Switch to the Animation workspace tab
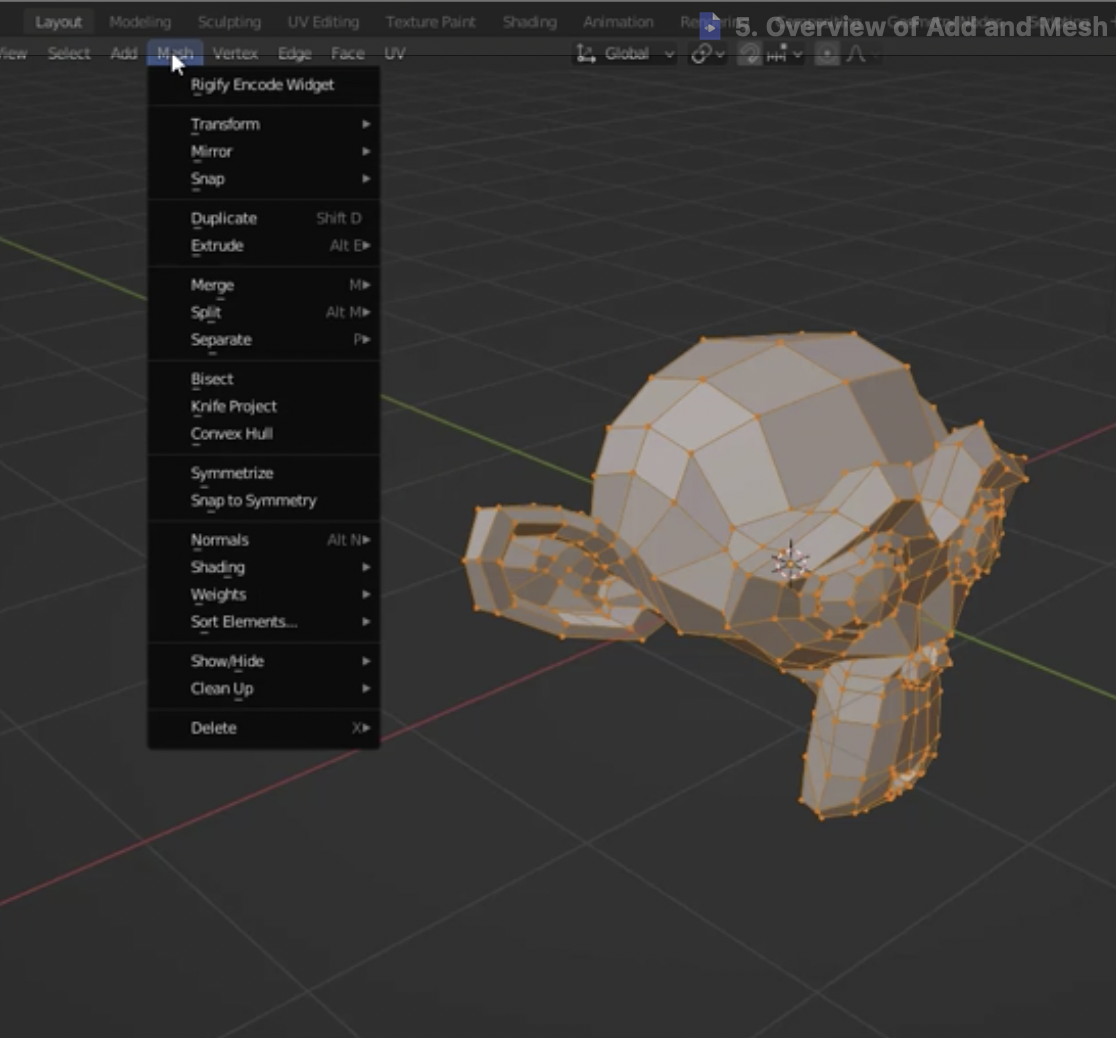1116x1038 pixels. 618,22
